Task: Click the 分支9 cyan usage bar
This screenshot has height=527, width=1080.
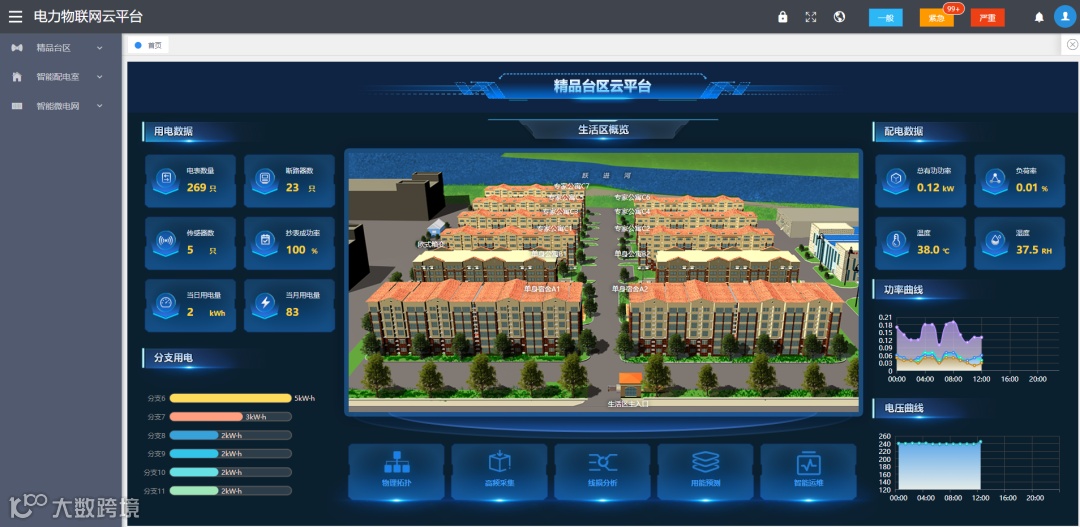Action: click(194, 454)
